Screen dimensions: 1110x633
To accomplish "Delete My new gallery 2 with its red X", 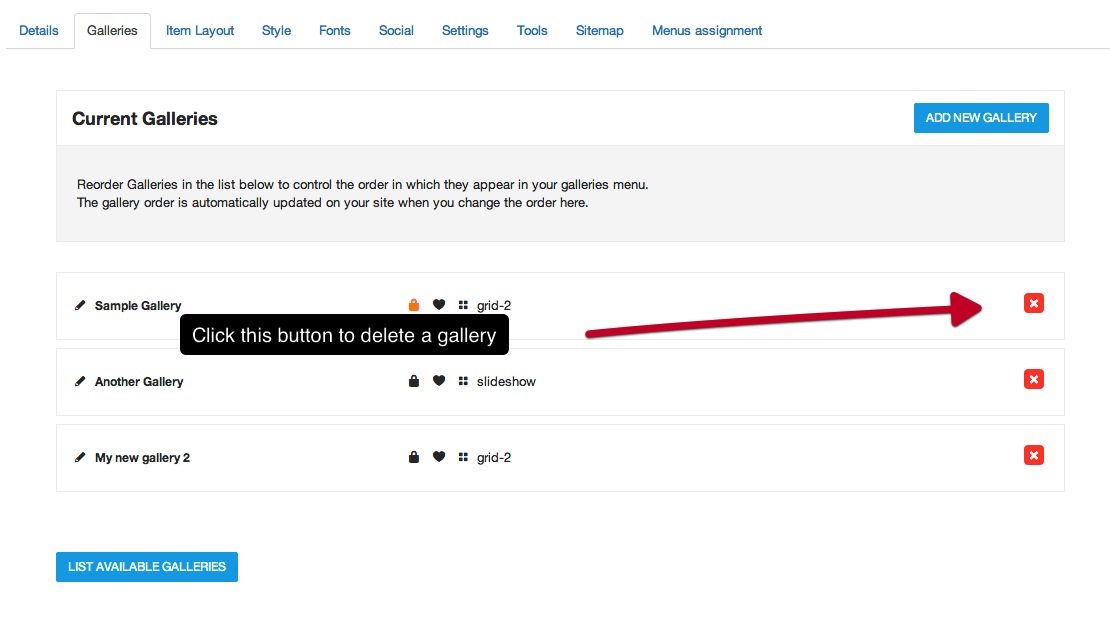I will 1034,455.
